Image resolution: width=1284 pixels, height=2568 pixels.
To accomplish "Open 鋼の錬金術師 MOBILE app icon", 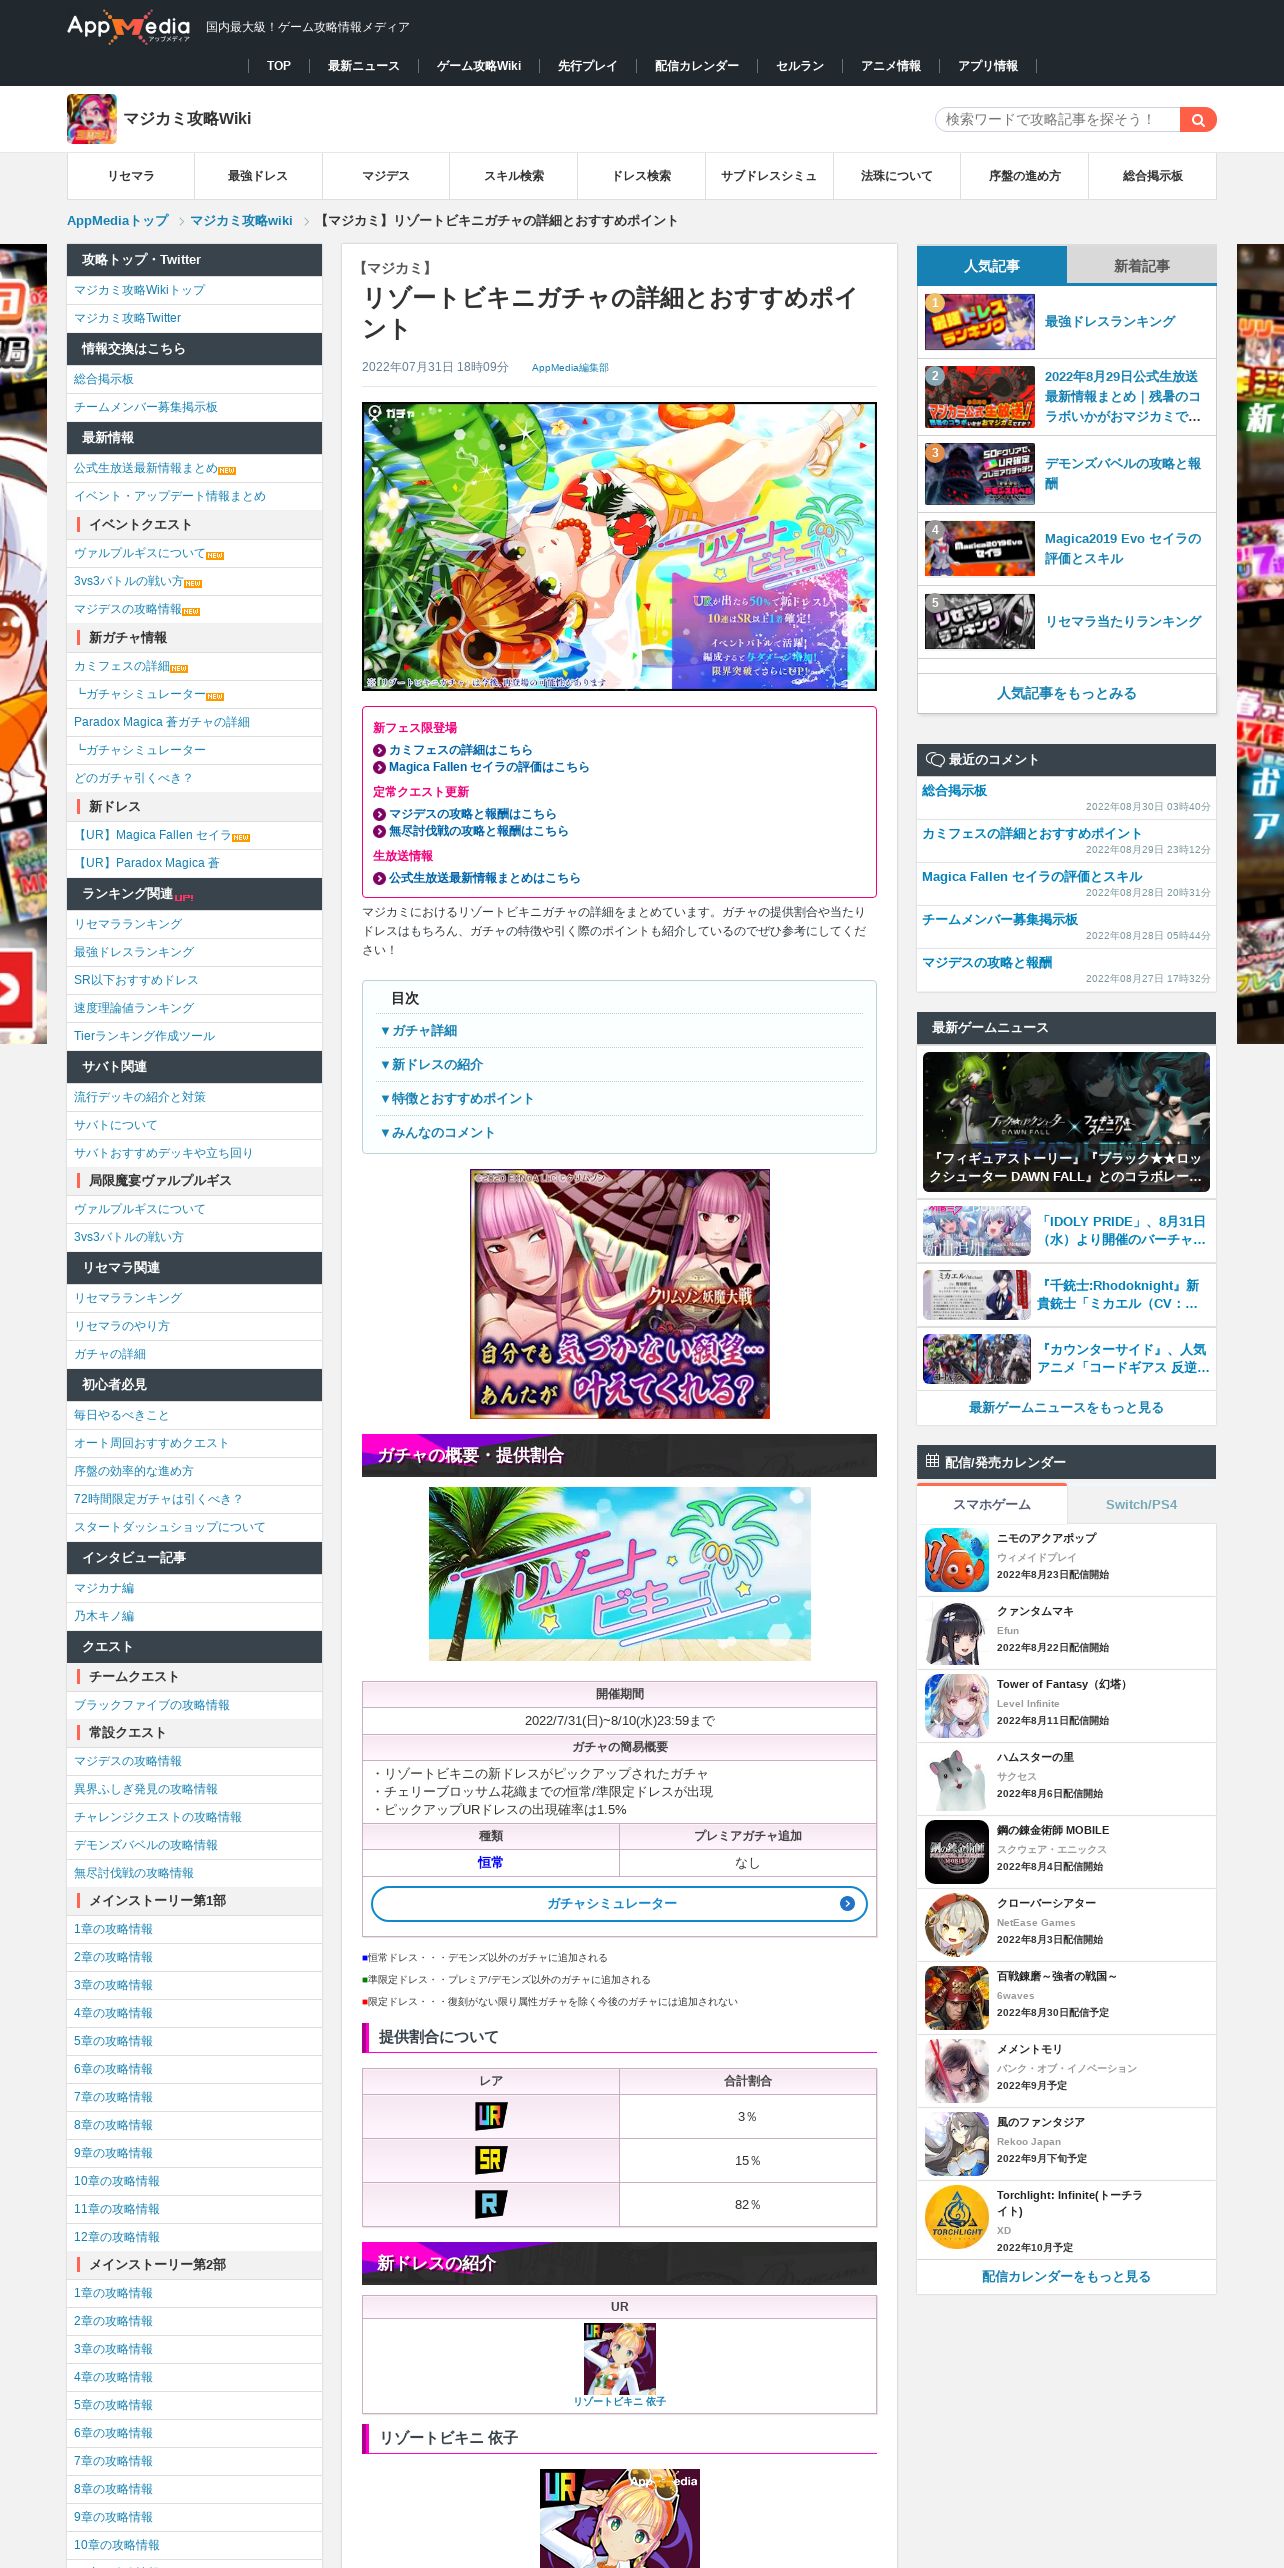I will point(957,1852).
